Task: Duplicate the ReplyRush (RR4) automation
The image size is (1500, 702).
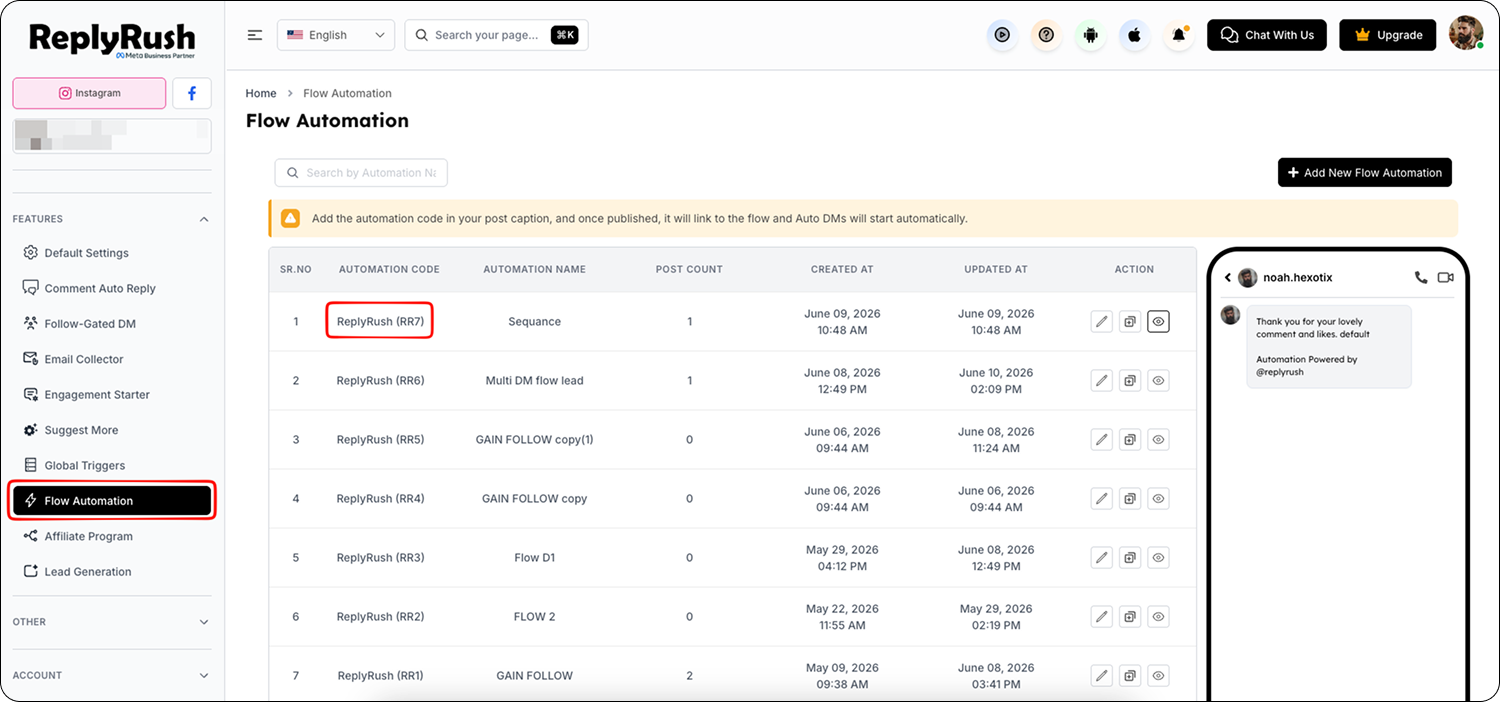Action: click(x=1130, y=499)
